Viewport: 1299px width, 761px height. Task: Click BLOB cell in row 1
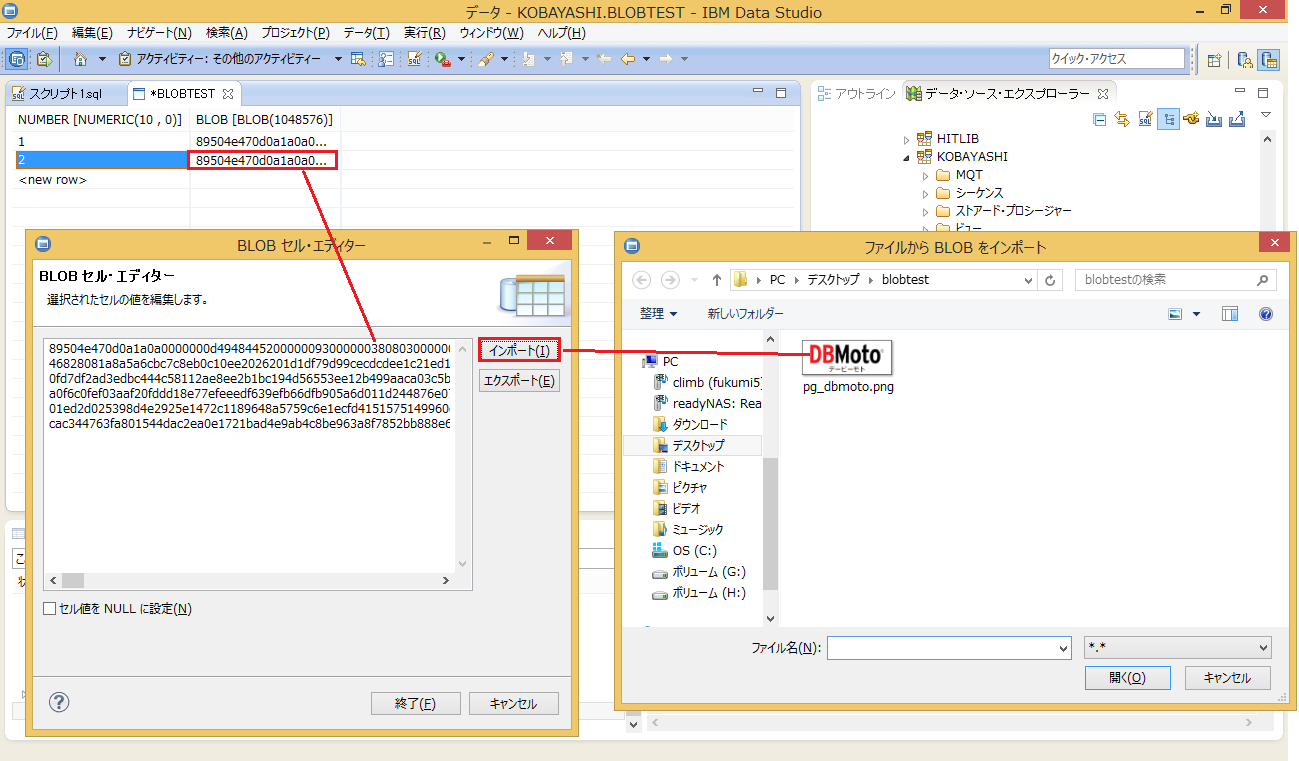(265, 142)
